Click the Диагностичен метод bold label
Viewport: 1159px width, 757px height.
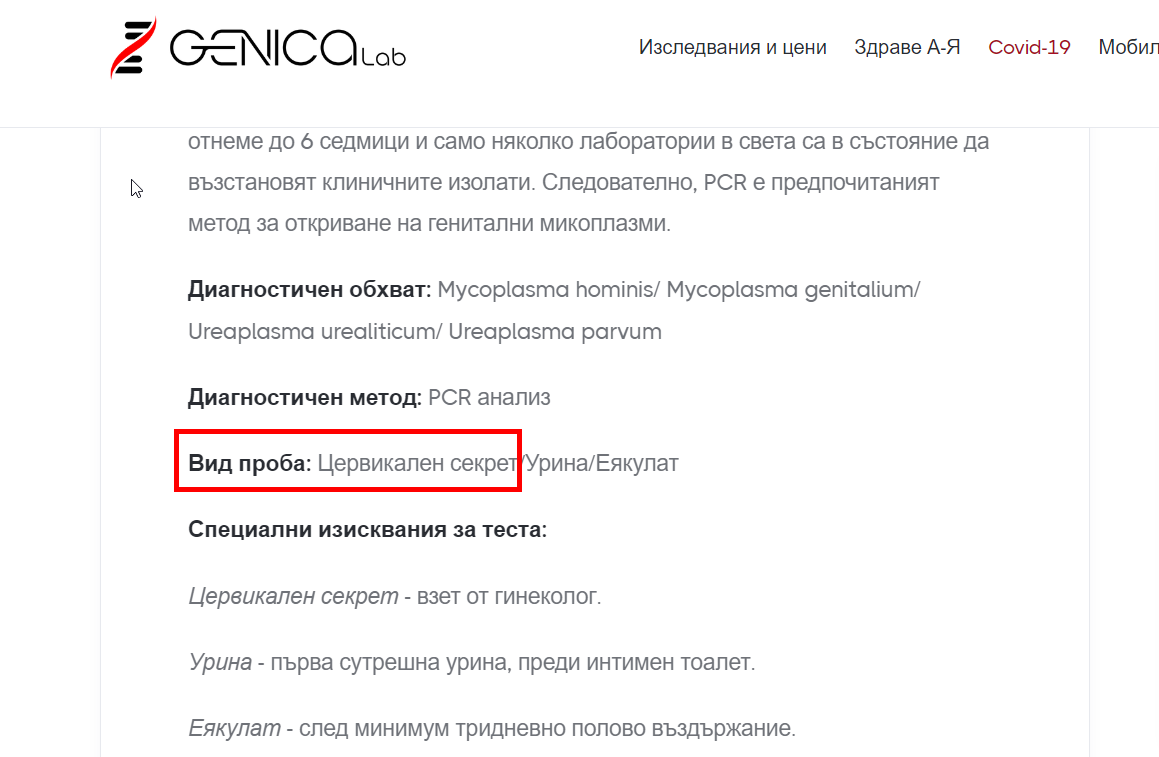pyautogui.click(x=304, y=397)
